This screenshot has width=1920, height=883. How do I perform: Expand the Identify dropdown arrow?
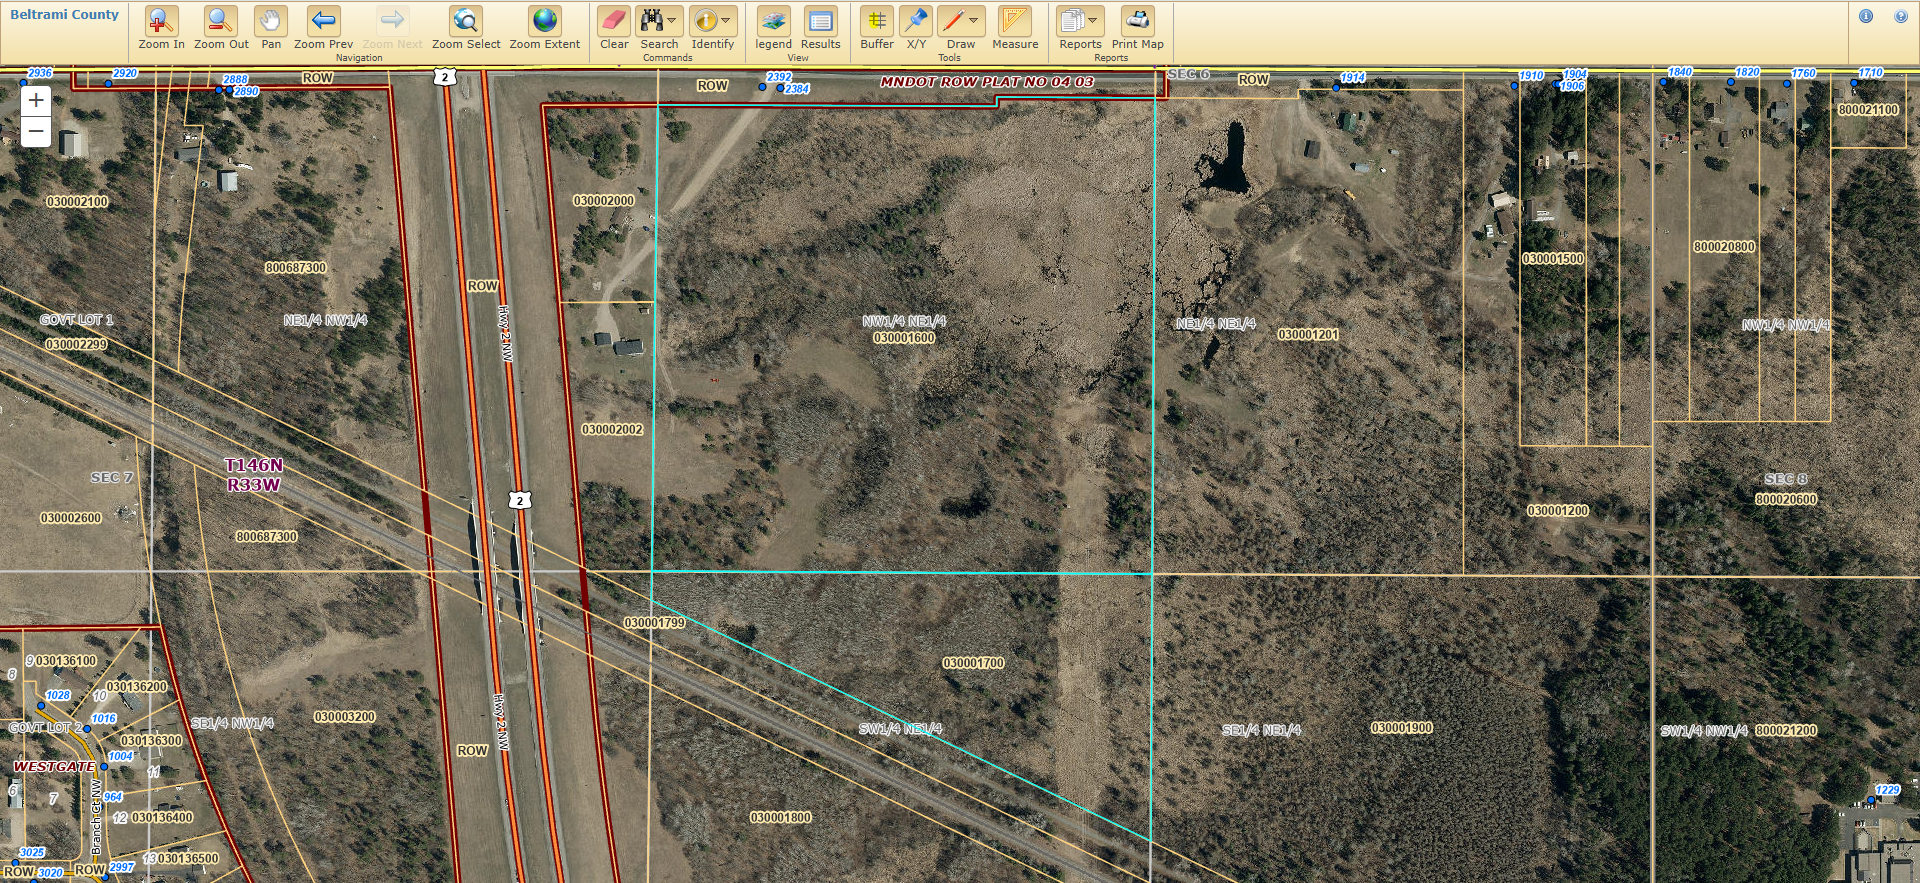[x=726, y=20]
